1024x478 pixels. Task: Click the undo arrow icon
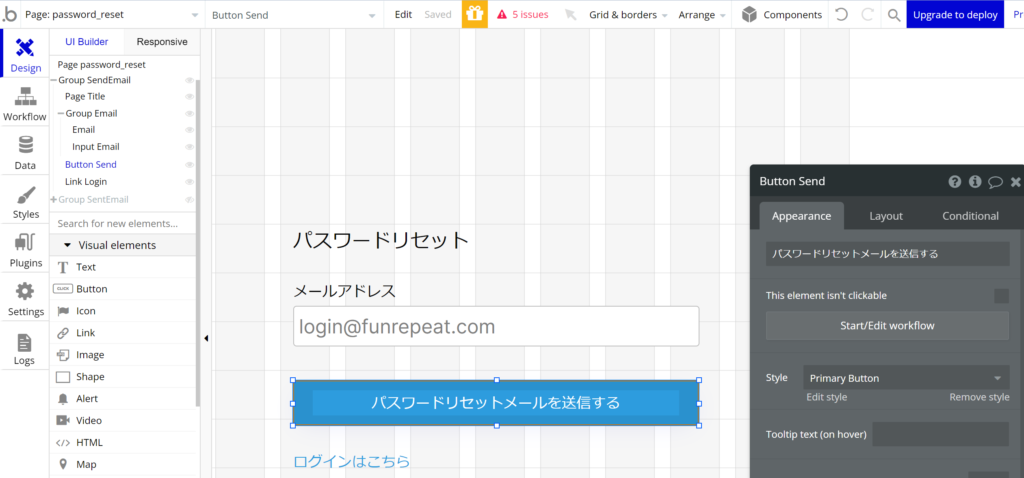point(842,14)
